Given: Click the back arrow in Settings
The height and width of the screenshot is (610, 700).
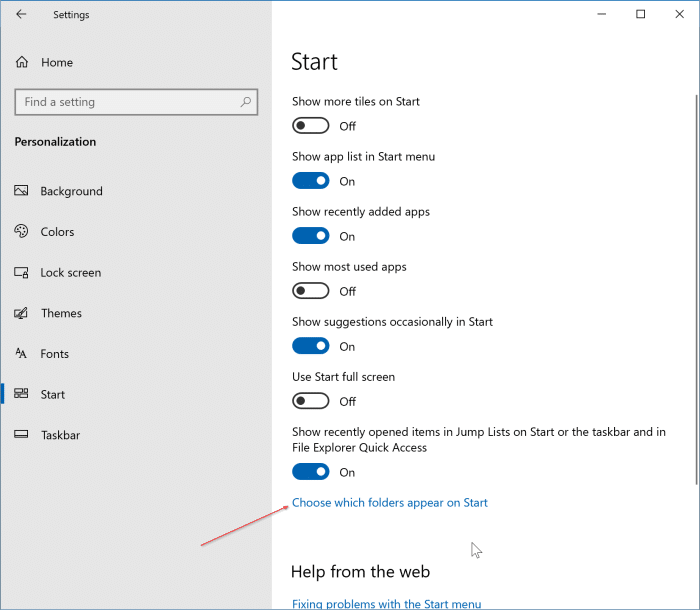Looking at the screenshot, I should [x=21, y=14].
